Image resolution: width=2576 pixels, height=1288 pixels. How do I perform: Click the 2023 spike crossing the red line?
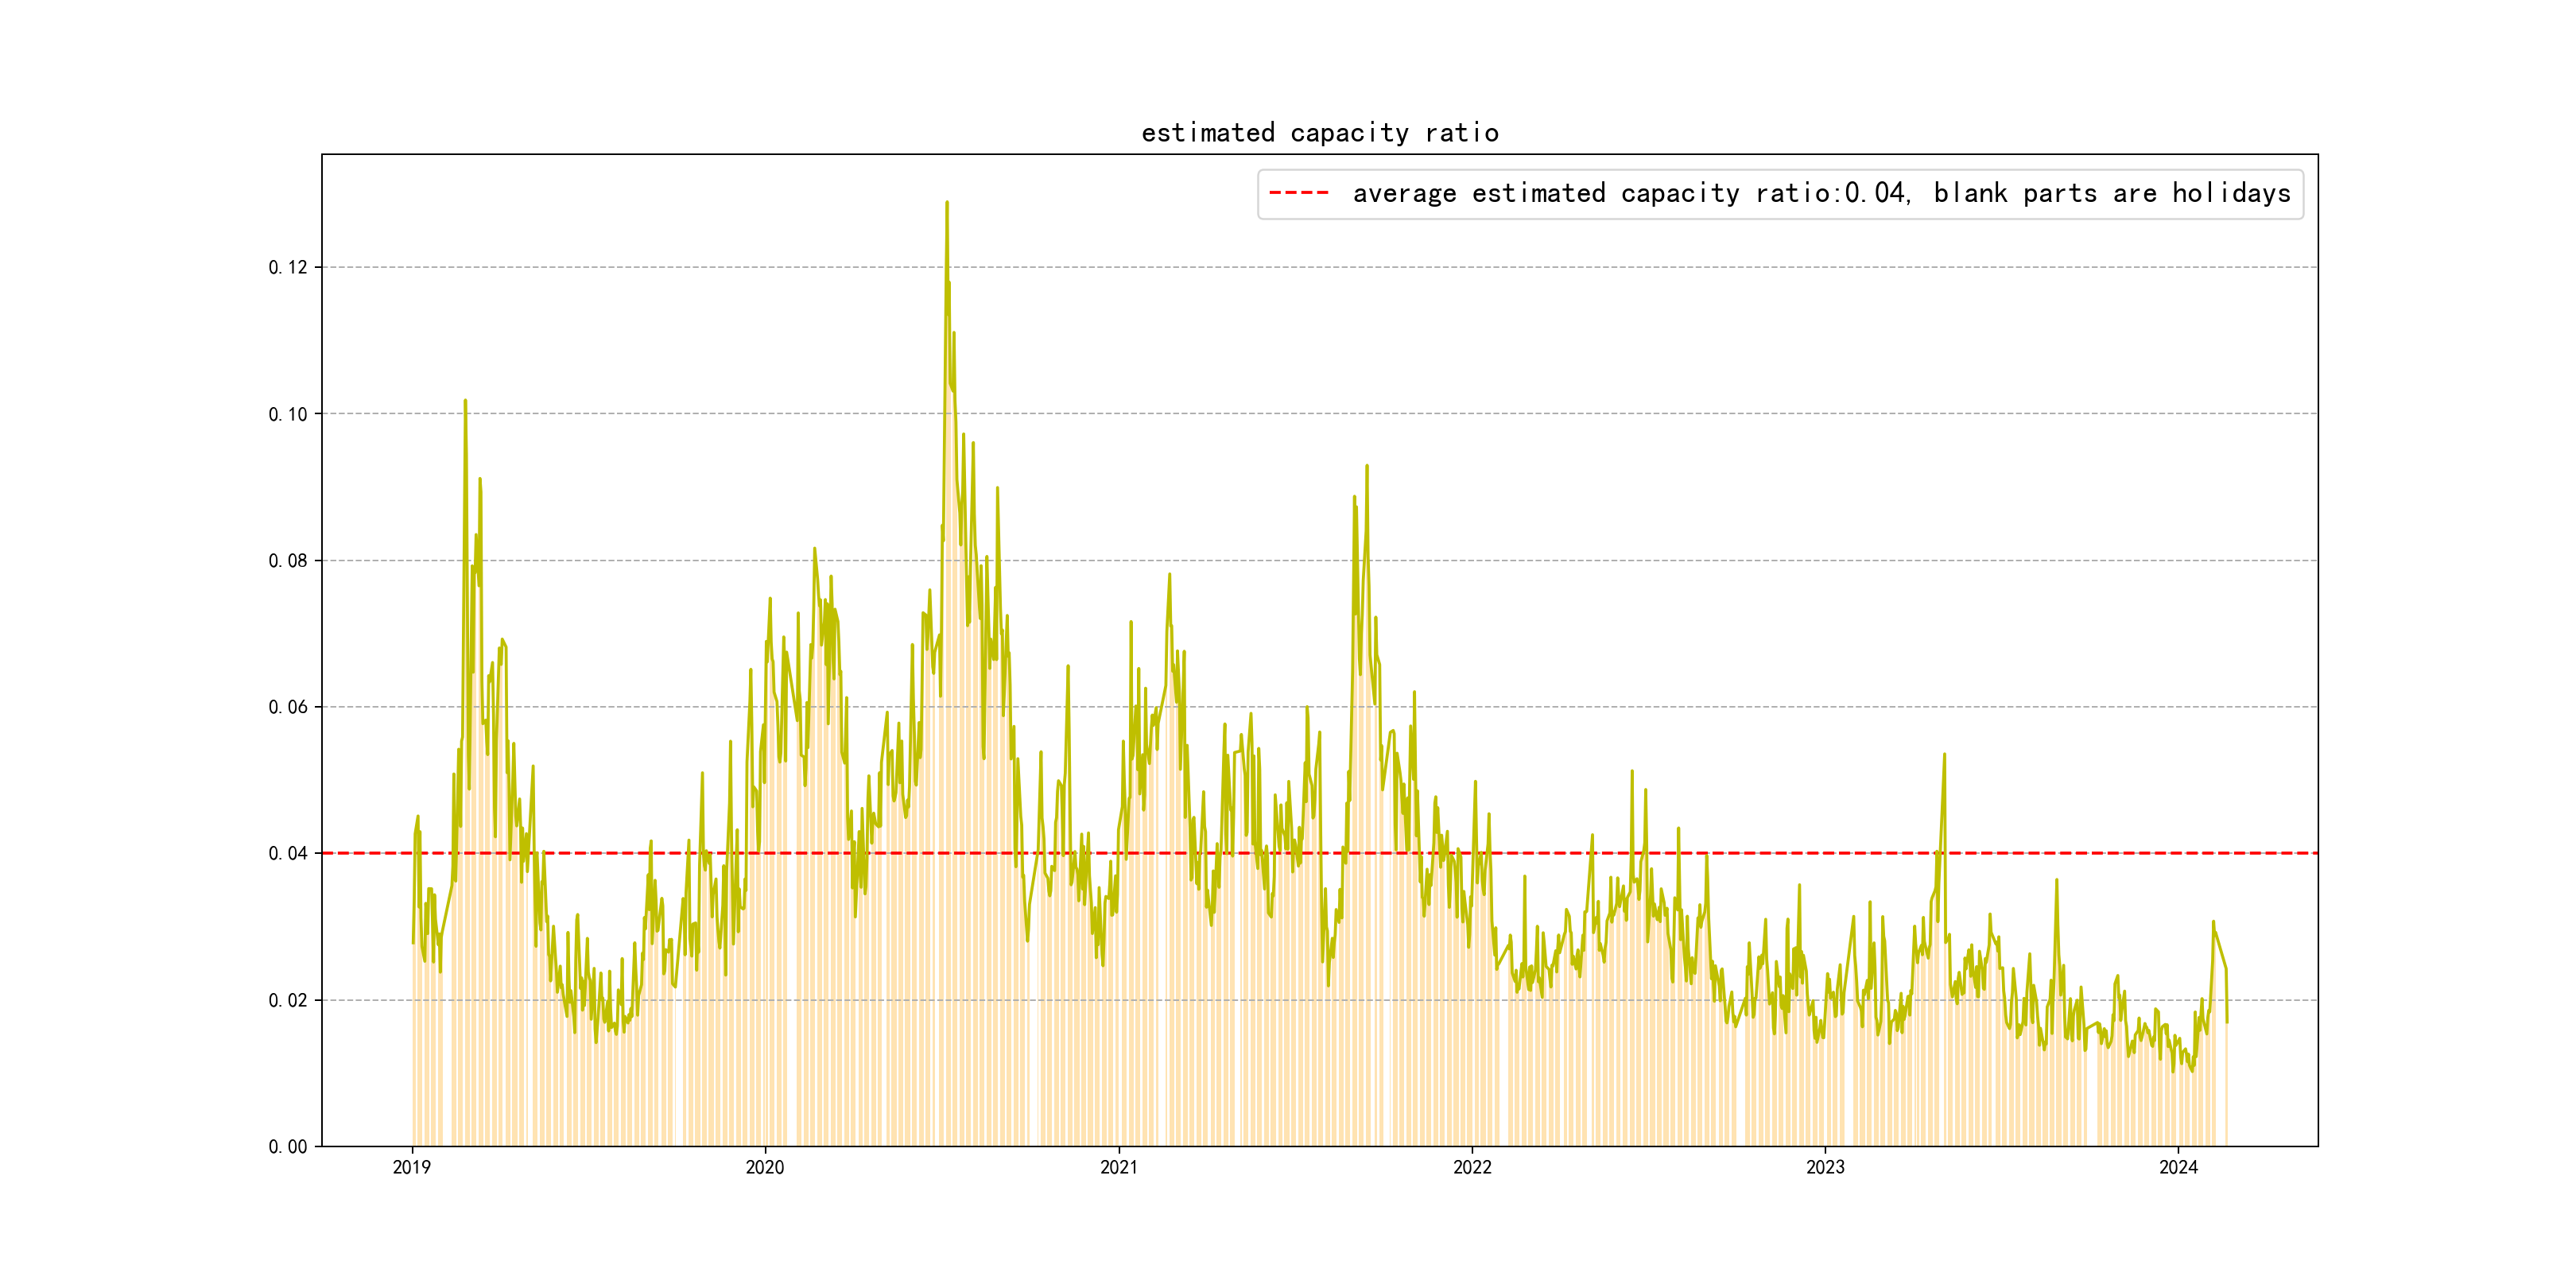pyautogui.click(x=1943, y=757)
